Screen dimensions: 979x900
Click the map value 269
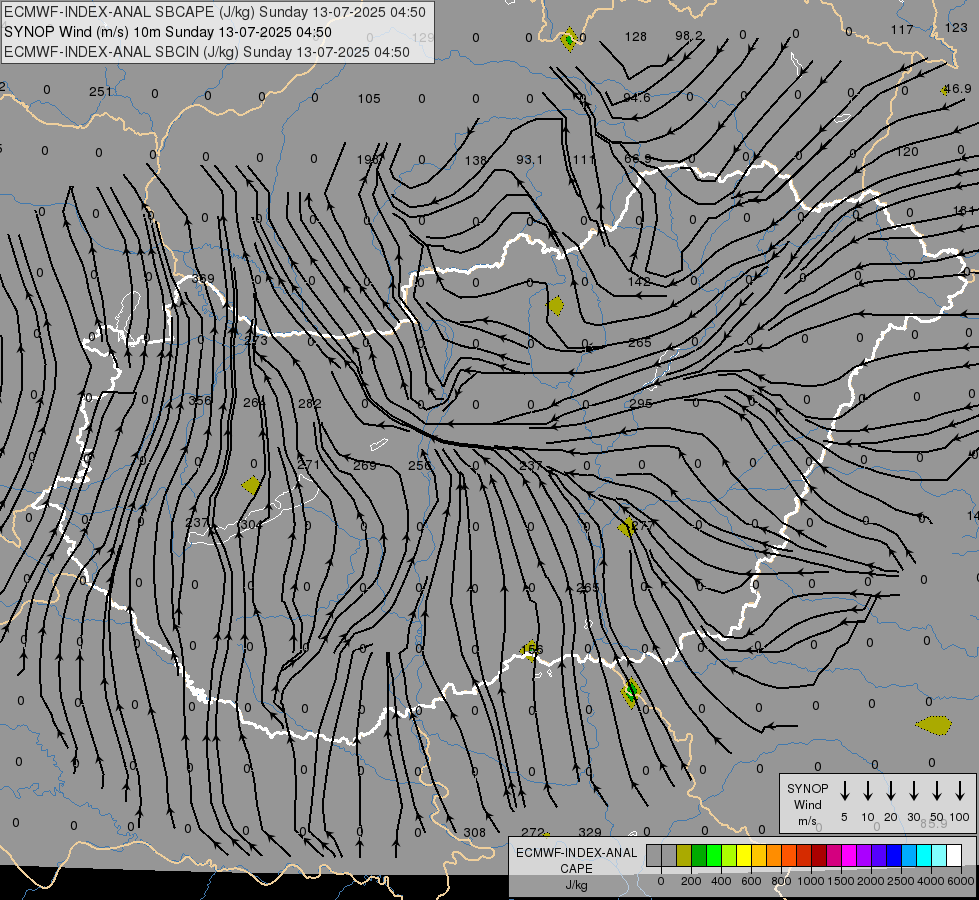(365, 465)
